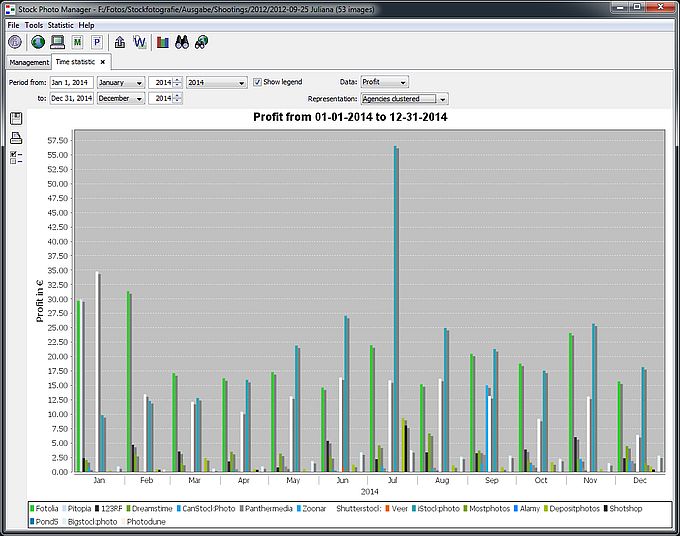The width and height of the screenshot is (680, 536).
Task: Increase the start year spinner value
Action: 177,80
